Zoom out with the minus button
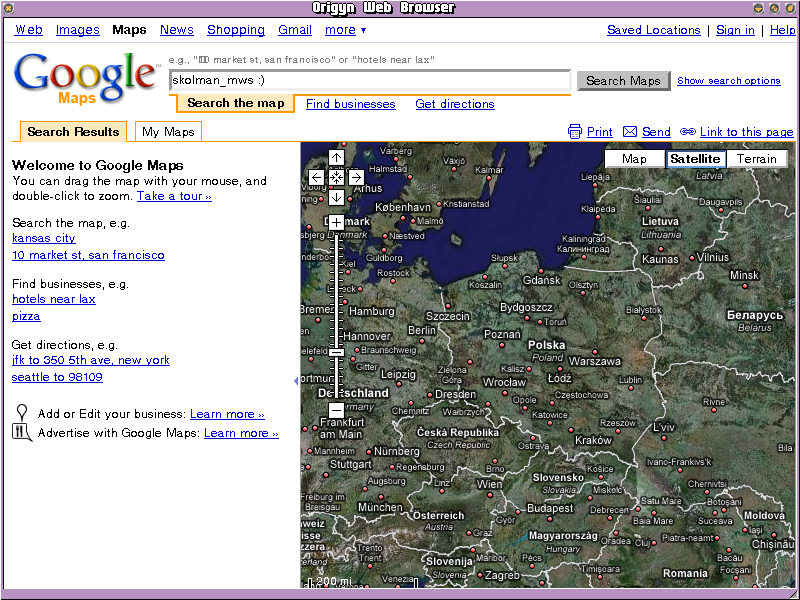Screen dimensions: 800x600 [336, 409]
